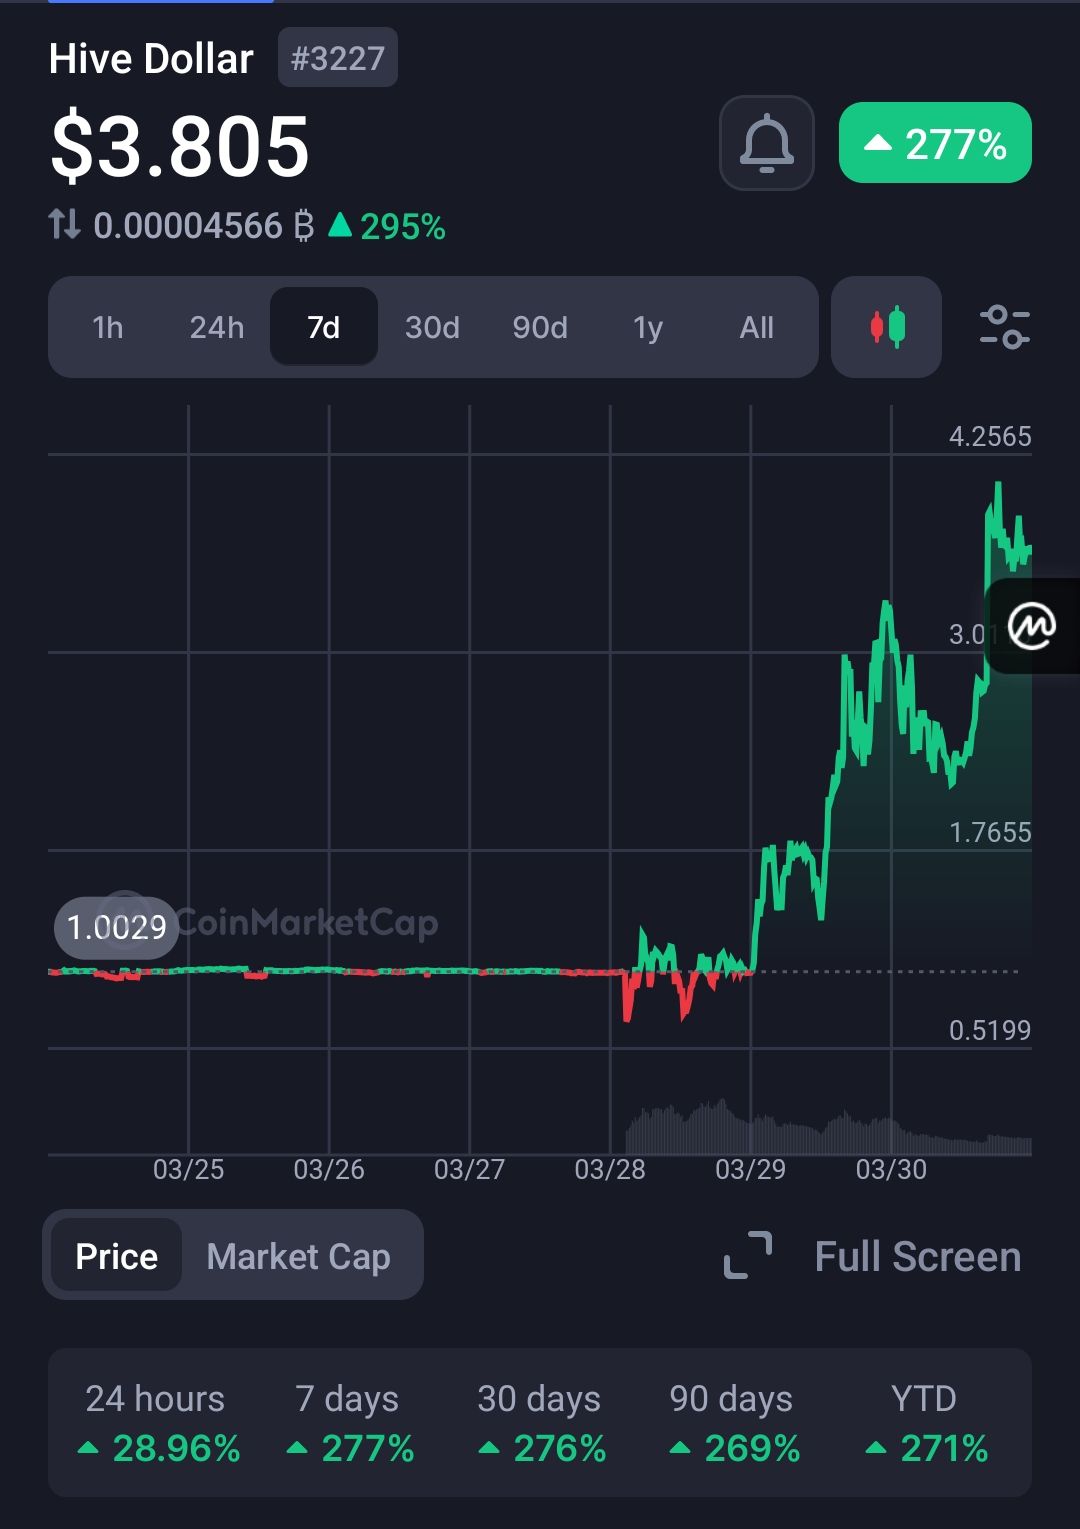
Task: Switch chart to 90d range
Action: click(540, 327)
